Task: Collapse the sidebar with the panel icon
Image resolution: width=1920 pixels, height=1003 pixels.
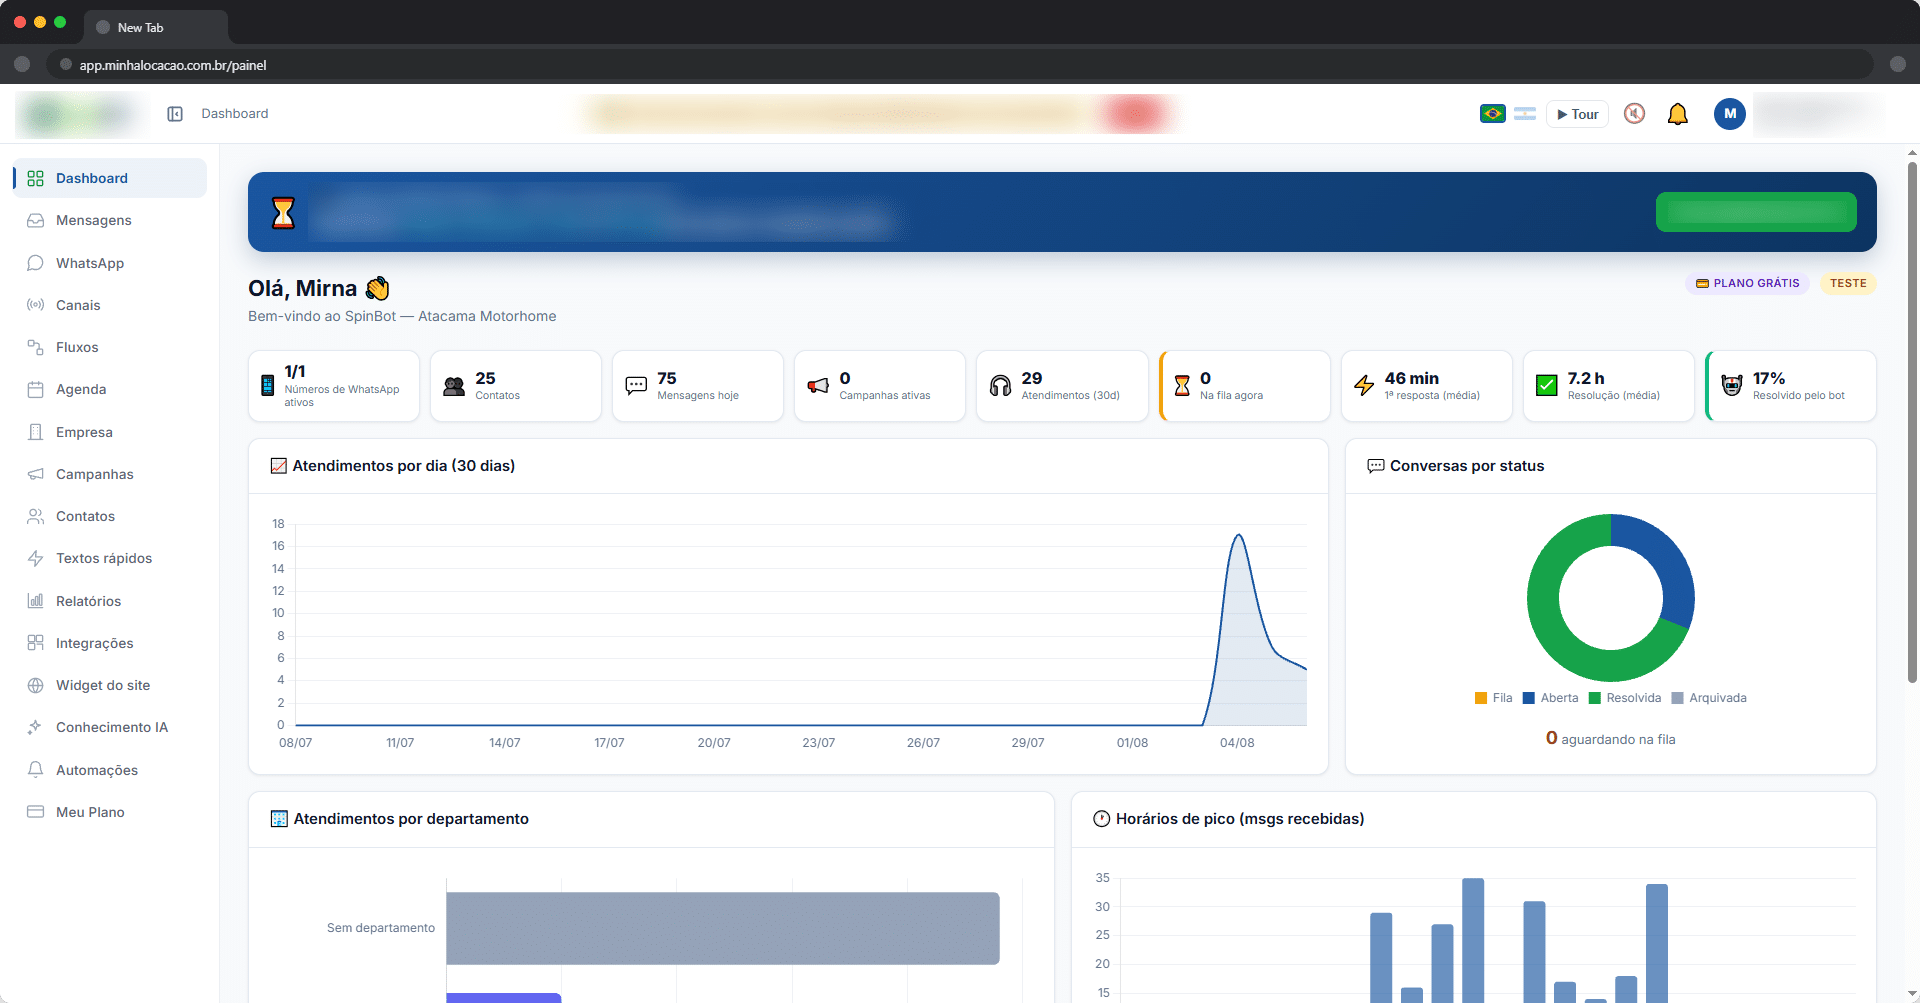Action: (175, 114)
